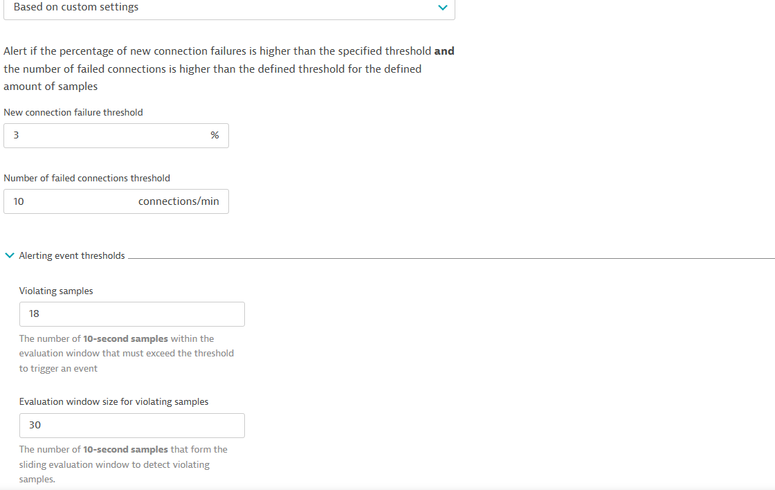The width and height of the screenshot is (775, 490).
Task: Collapse section using Alerting event thresholds chevron
Action: (10, 256)
